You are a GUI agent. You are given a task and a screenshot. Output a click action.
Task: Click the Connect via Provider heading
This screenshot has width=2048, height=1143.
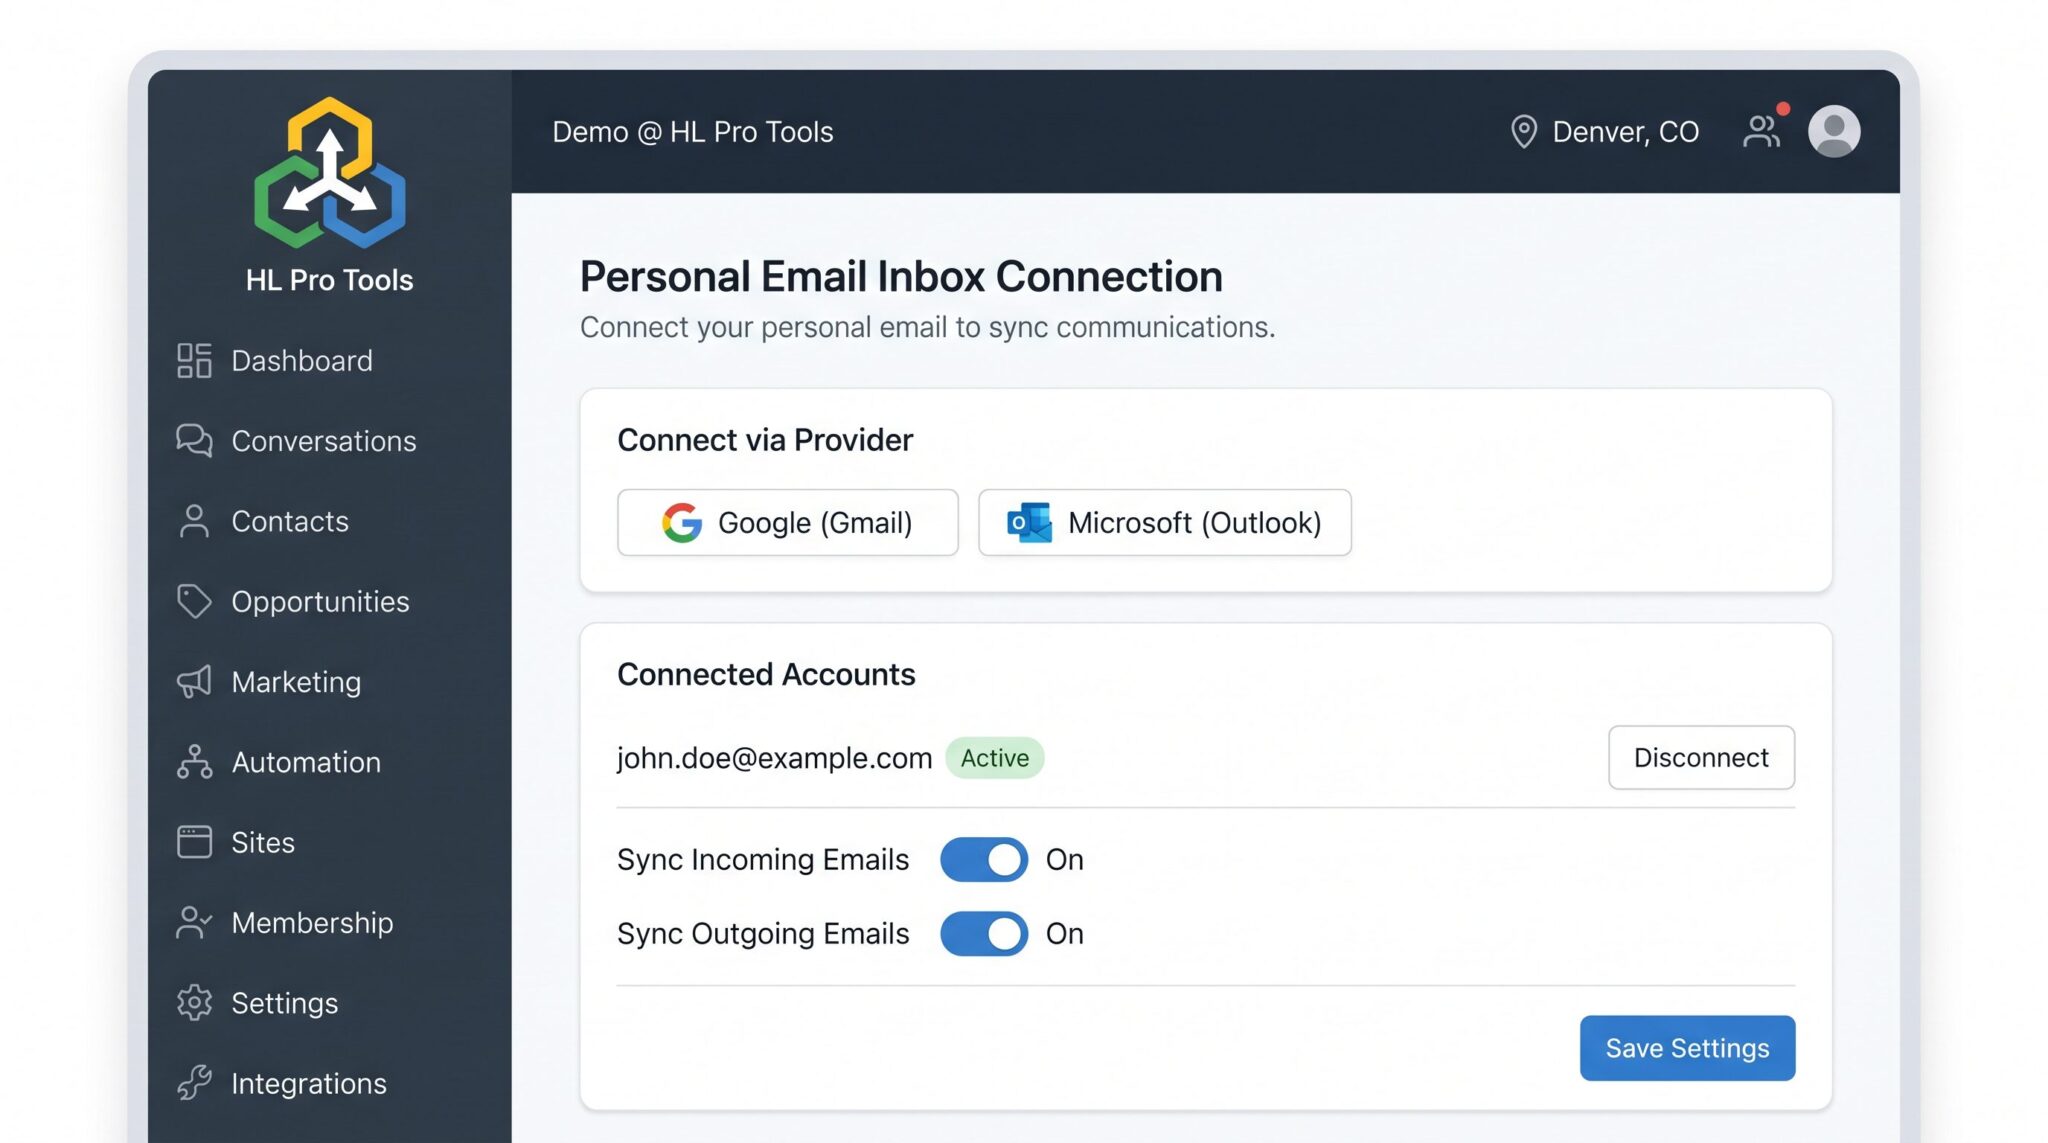pyautogui.click(x=765, y=440)
